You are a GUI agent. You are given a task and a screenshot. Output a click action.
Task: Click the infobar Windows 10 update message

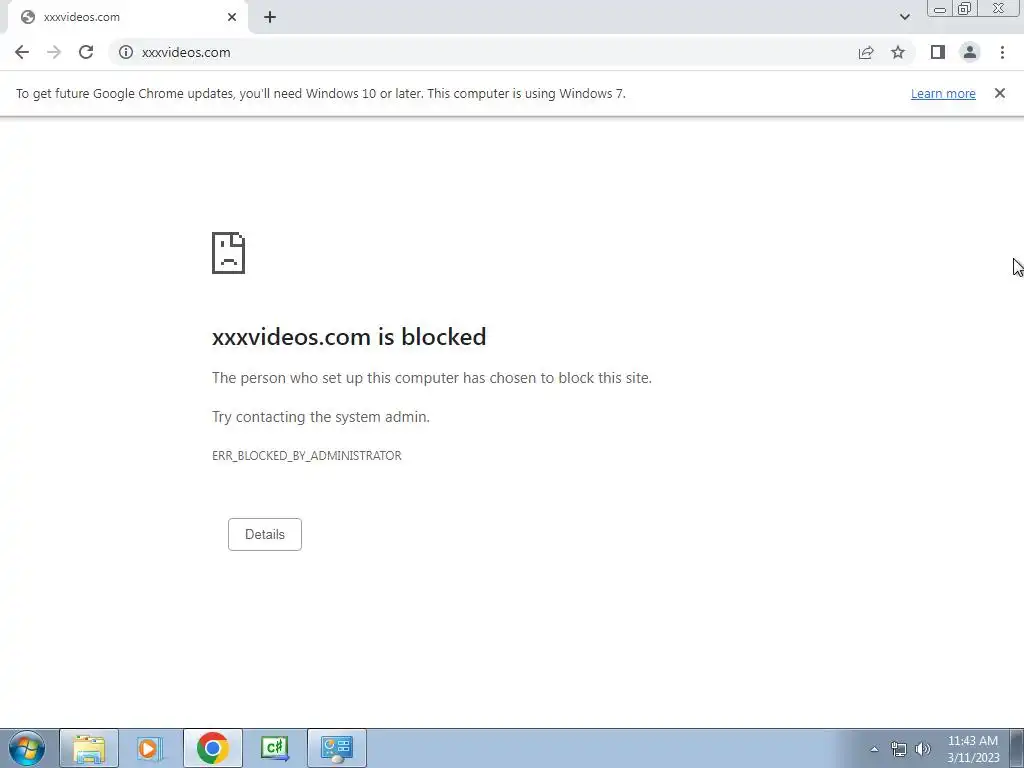[x=321, y=93]
